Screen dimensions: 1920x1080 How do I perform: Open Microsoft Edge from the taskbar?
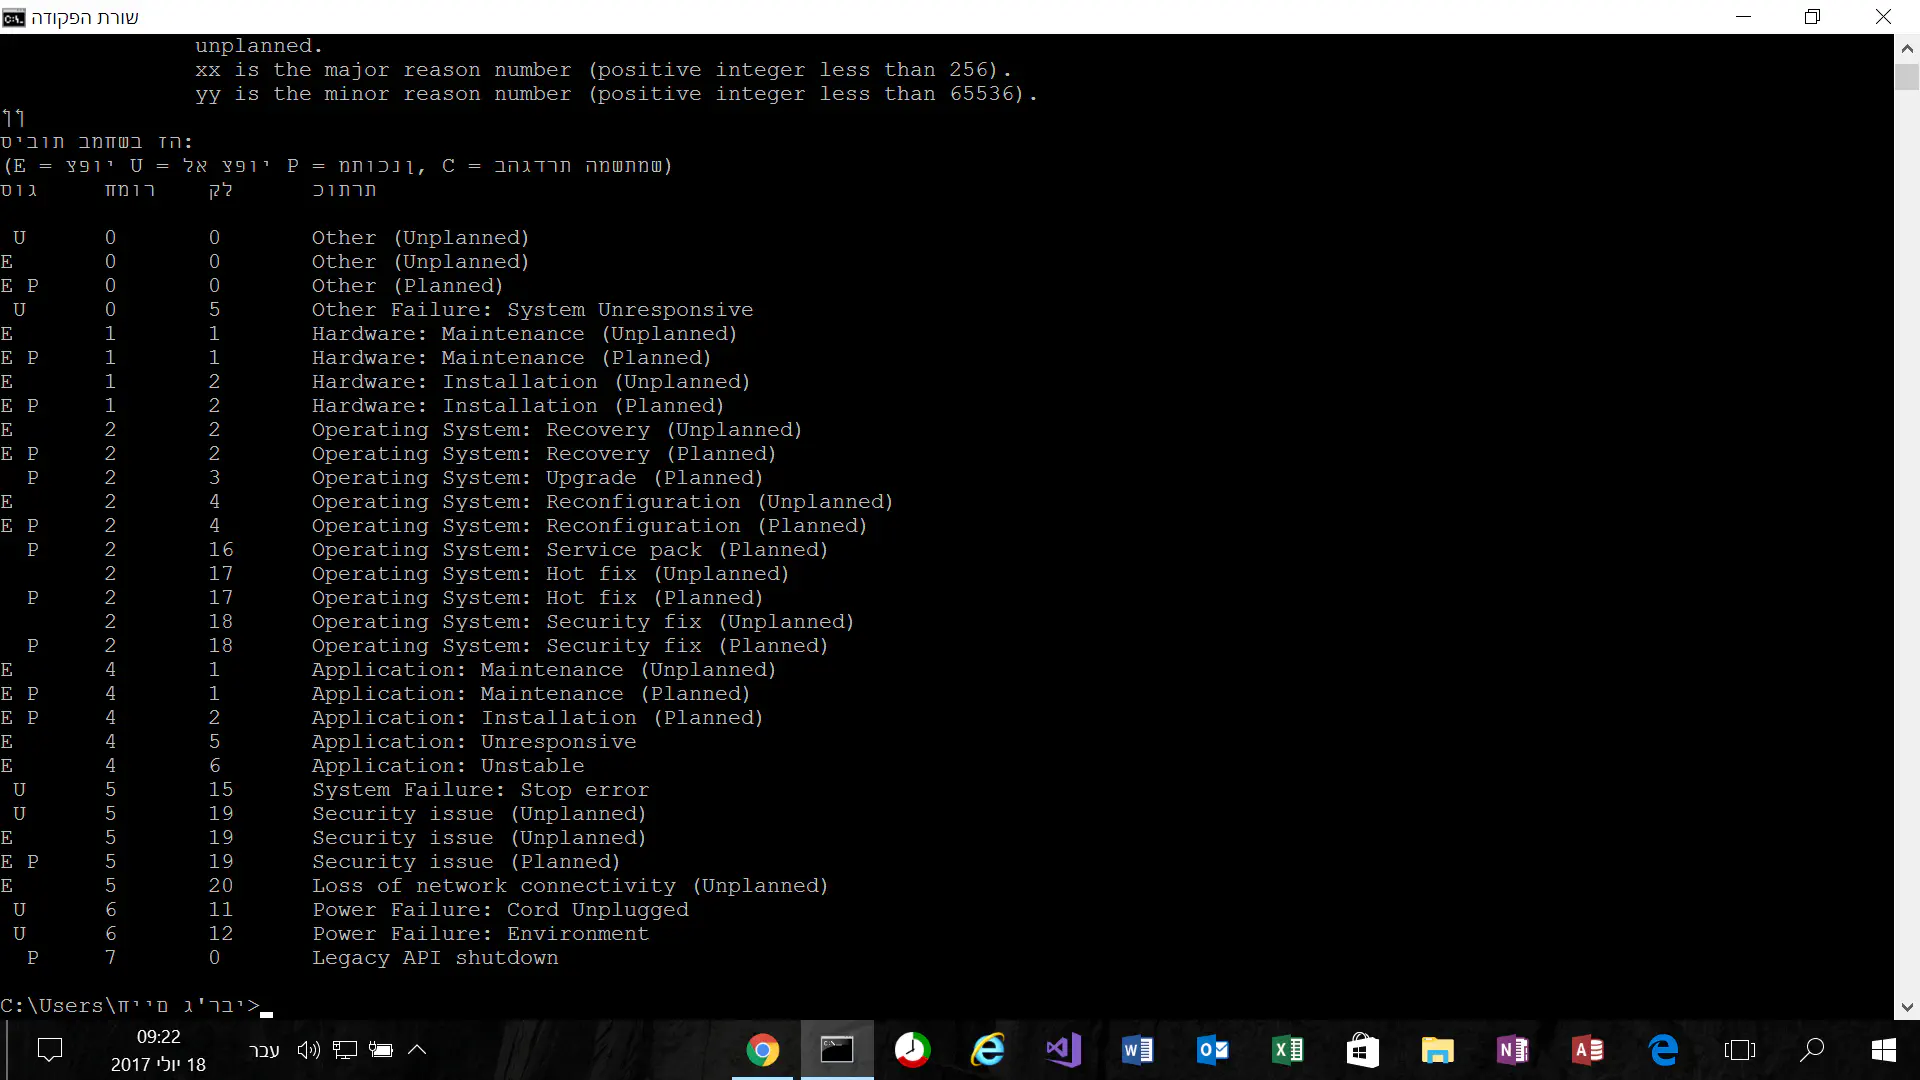(1662, 1050)
